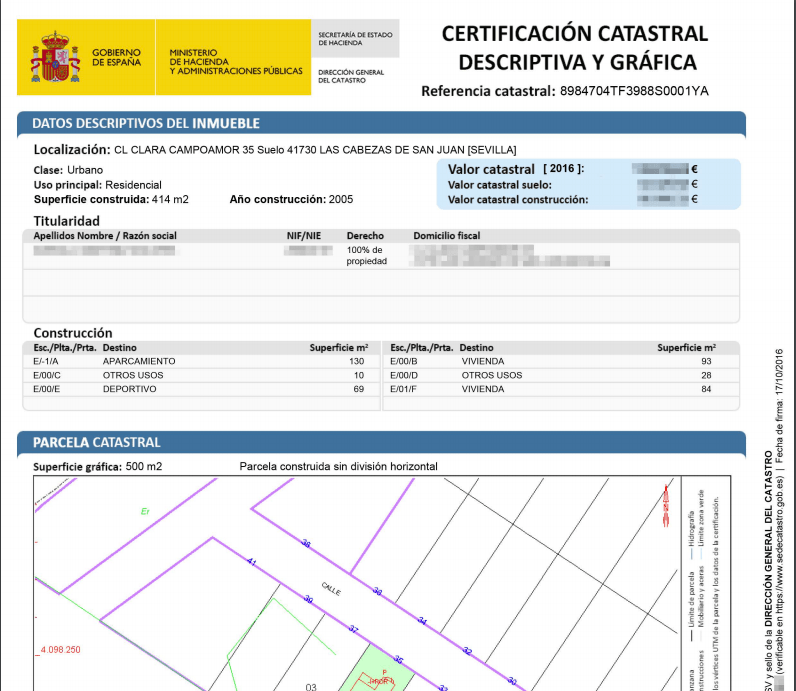Click Parcela construida sin división horizontal text
The width and height of the screenshot is (796, 691).
[x=338, y=466]
